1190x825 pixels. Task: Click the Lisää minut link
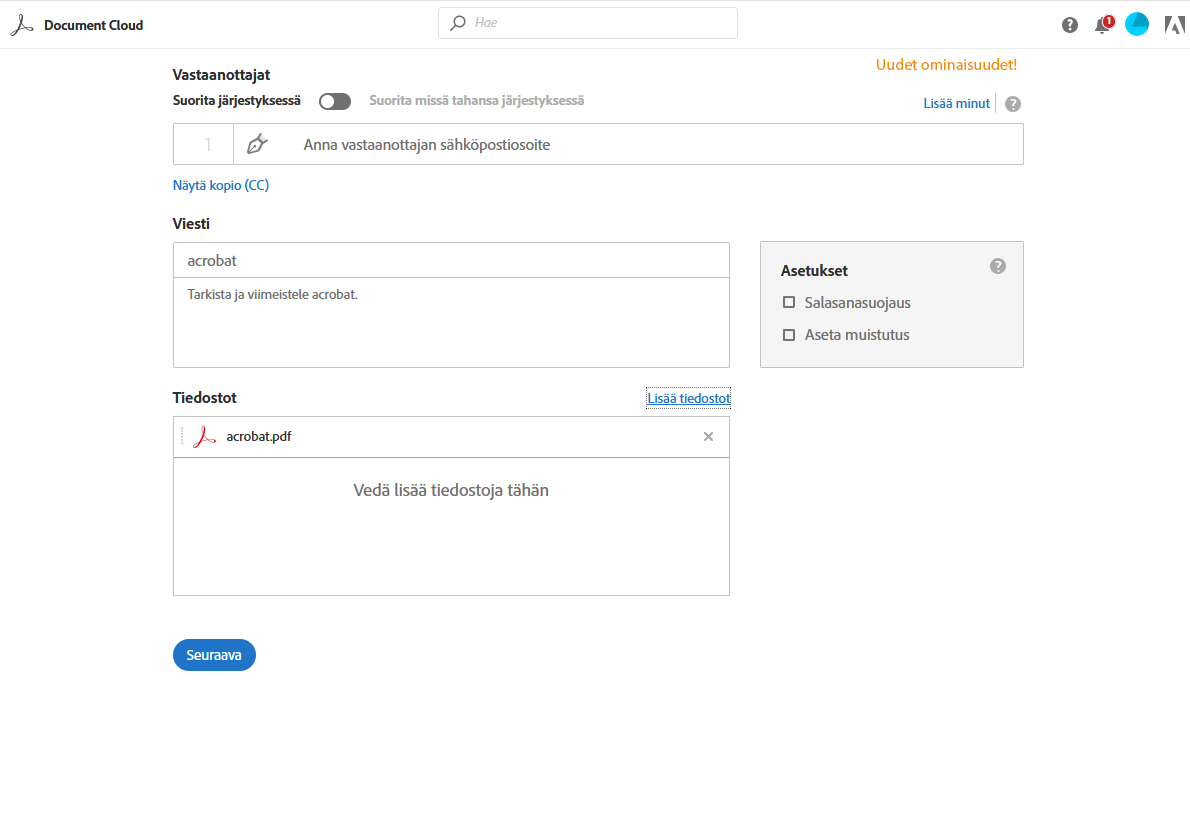click(956, 104)
